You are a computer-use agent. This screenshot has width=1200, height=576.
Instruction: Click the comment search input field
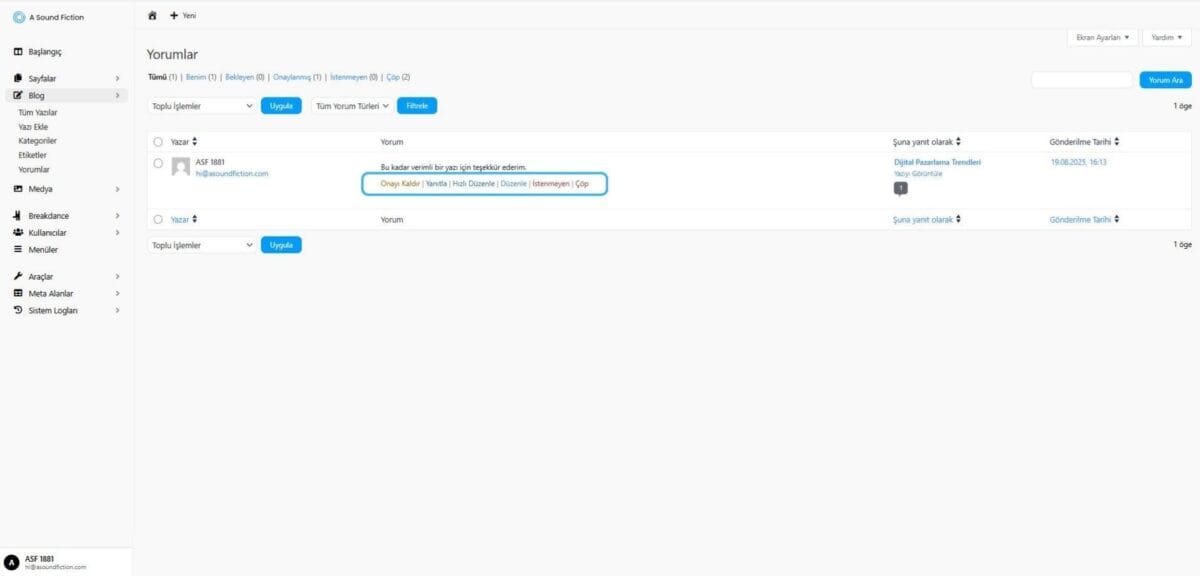[x=1082, y=80]
